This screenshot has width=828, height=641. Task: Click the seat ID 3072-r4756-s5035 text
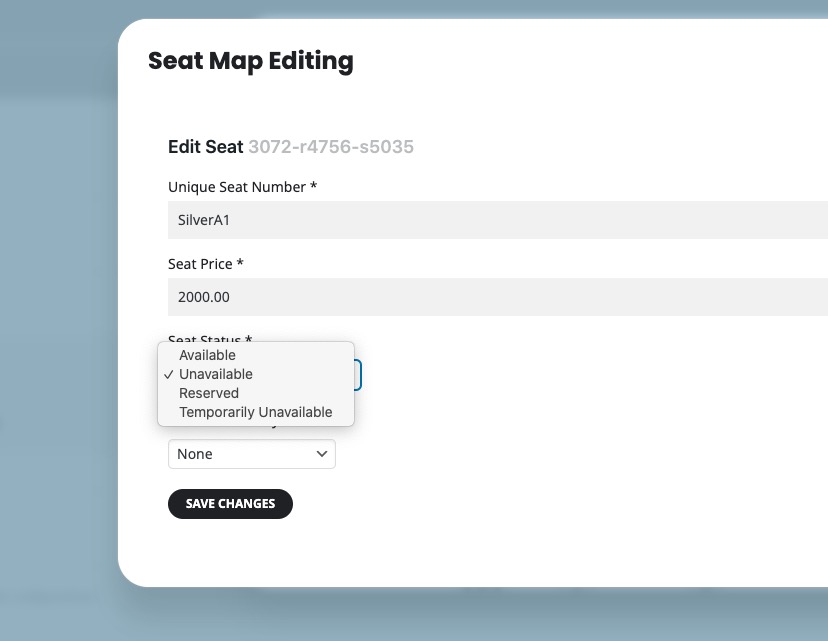(331, 147)
